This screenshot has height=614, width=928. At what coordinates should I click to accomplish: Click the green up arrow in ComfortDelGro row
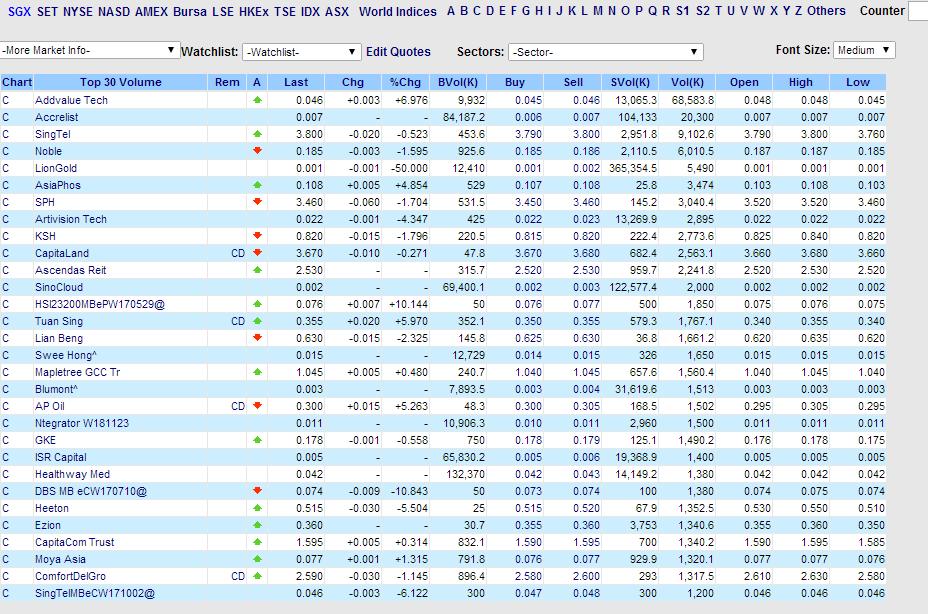pyautogui.click(x=257, y=576)
